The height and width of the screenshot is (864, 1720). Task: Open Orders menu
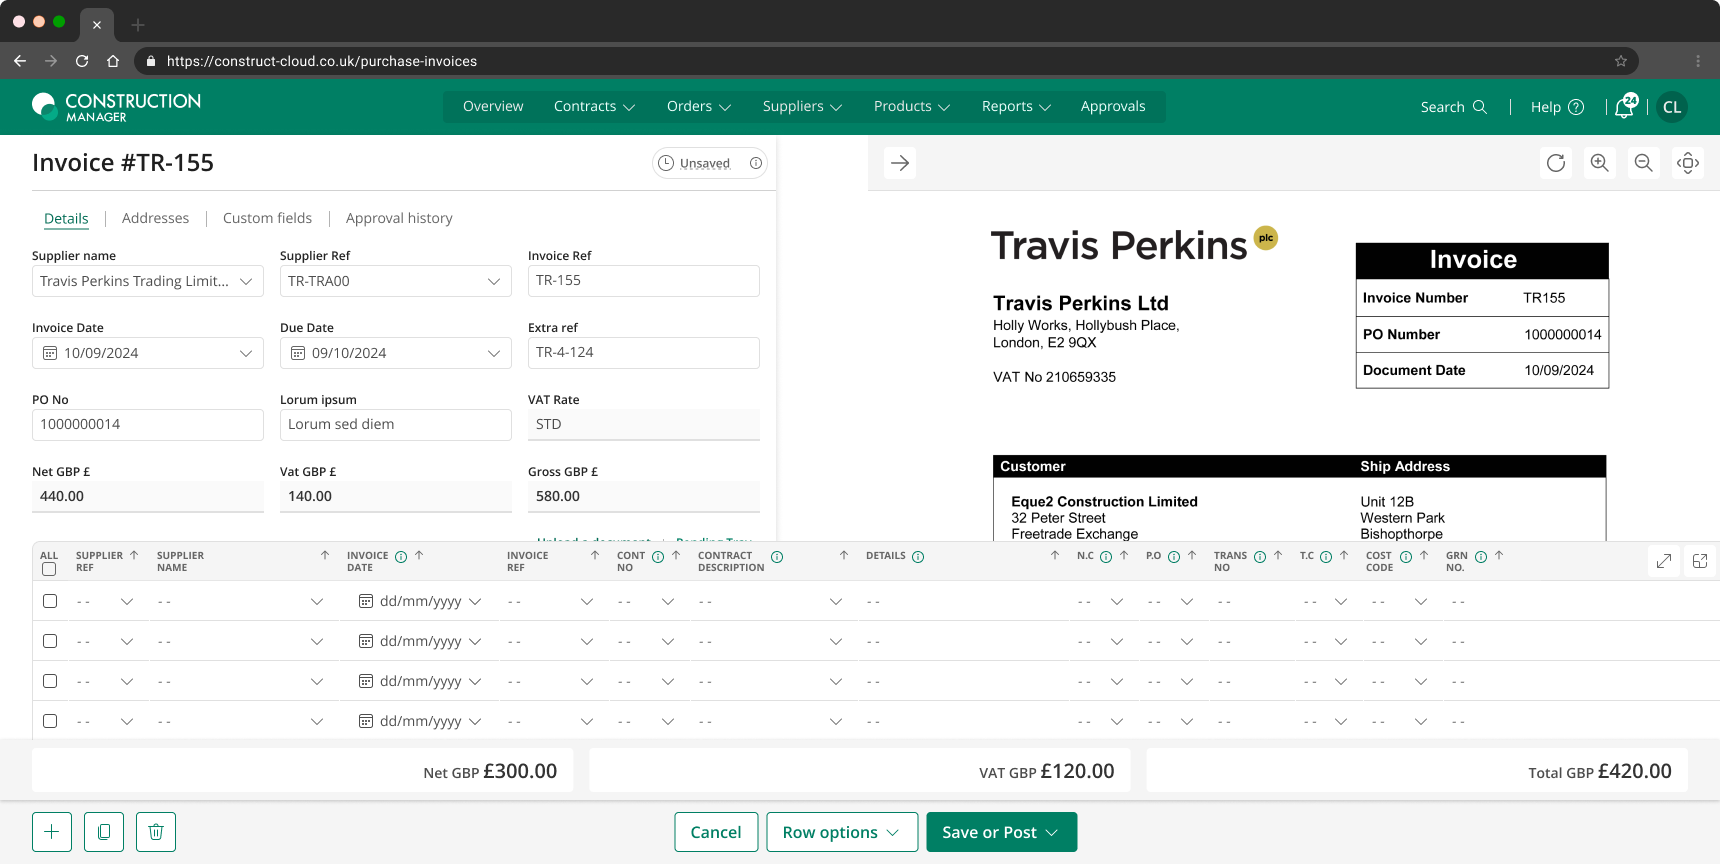coord(699,106)
